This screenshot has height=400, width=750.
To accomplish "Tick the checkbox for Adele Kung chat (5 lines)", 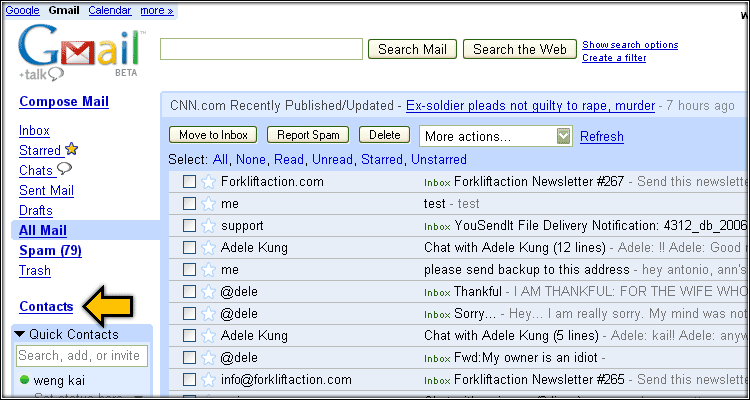I will point(189,336).
